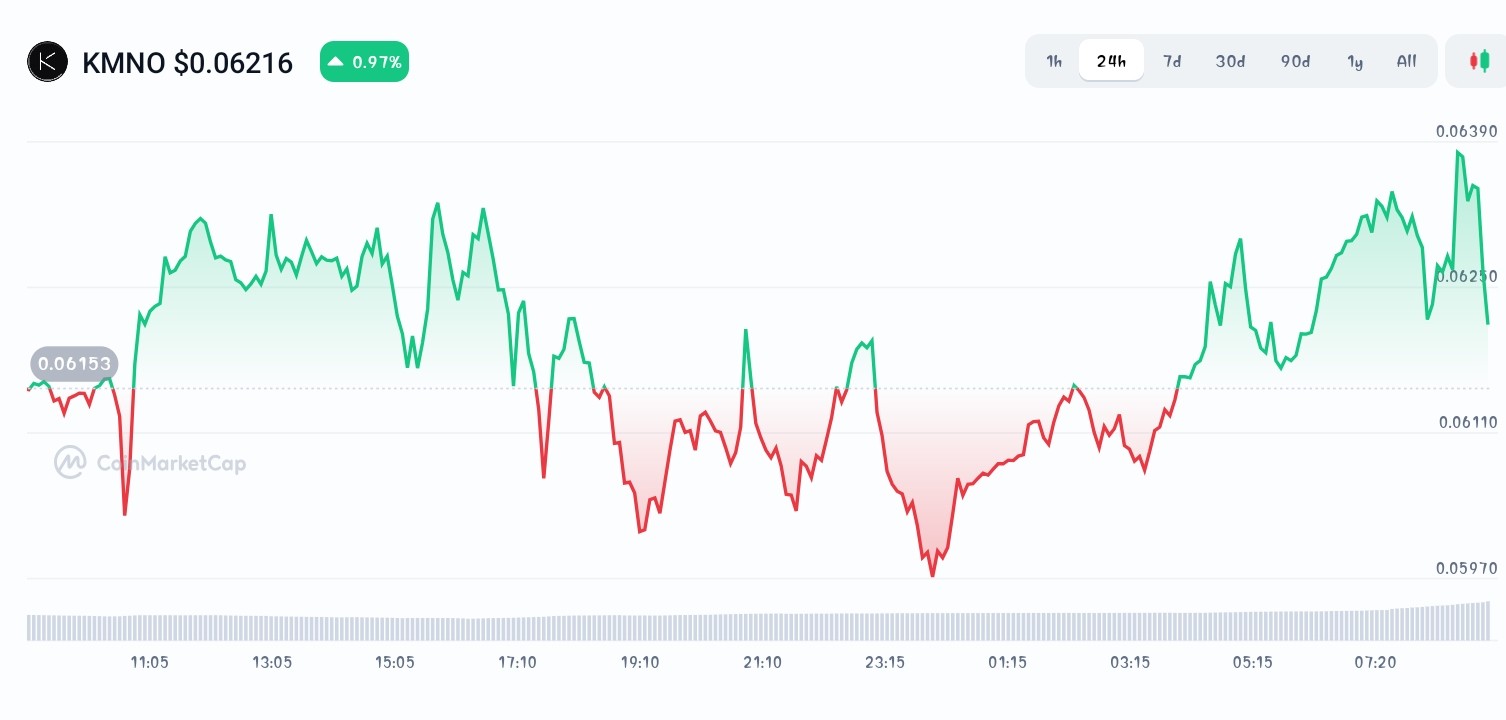The width and height of the screenshot is (1506, 720).
Task: Click the 0.06153 opening price label
Action: point(74,364)
